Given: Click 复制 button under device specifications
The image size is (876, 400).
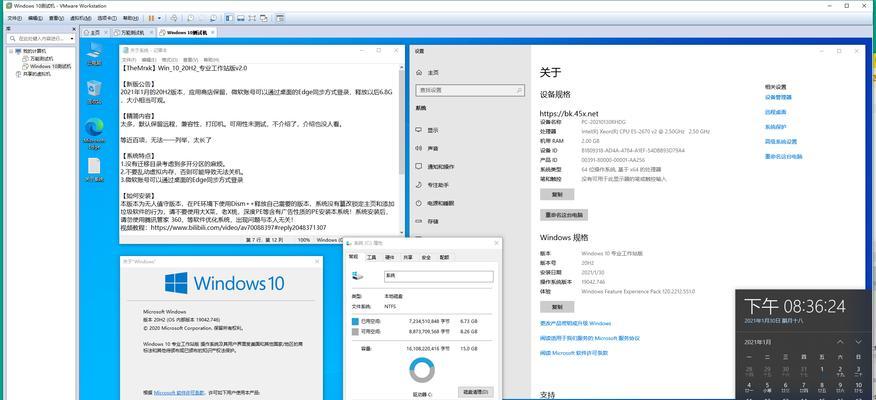Looking at the screenshot, I should [557, 194].
